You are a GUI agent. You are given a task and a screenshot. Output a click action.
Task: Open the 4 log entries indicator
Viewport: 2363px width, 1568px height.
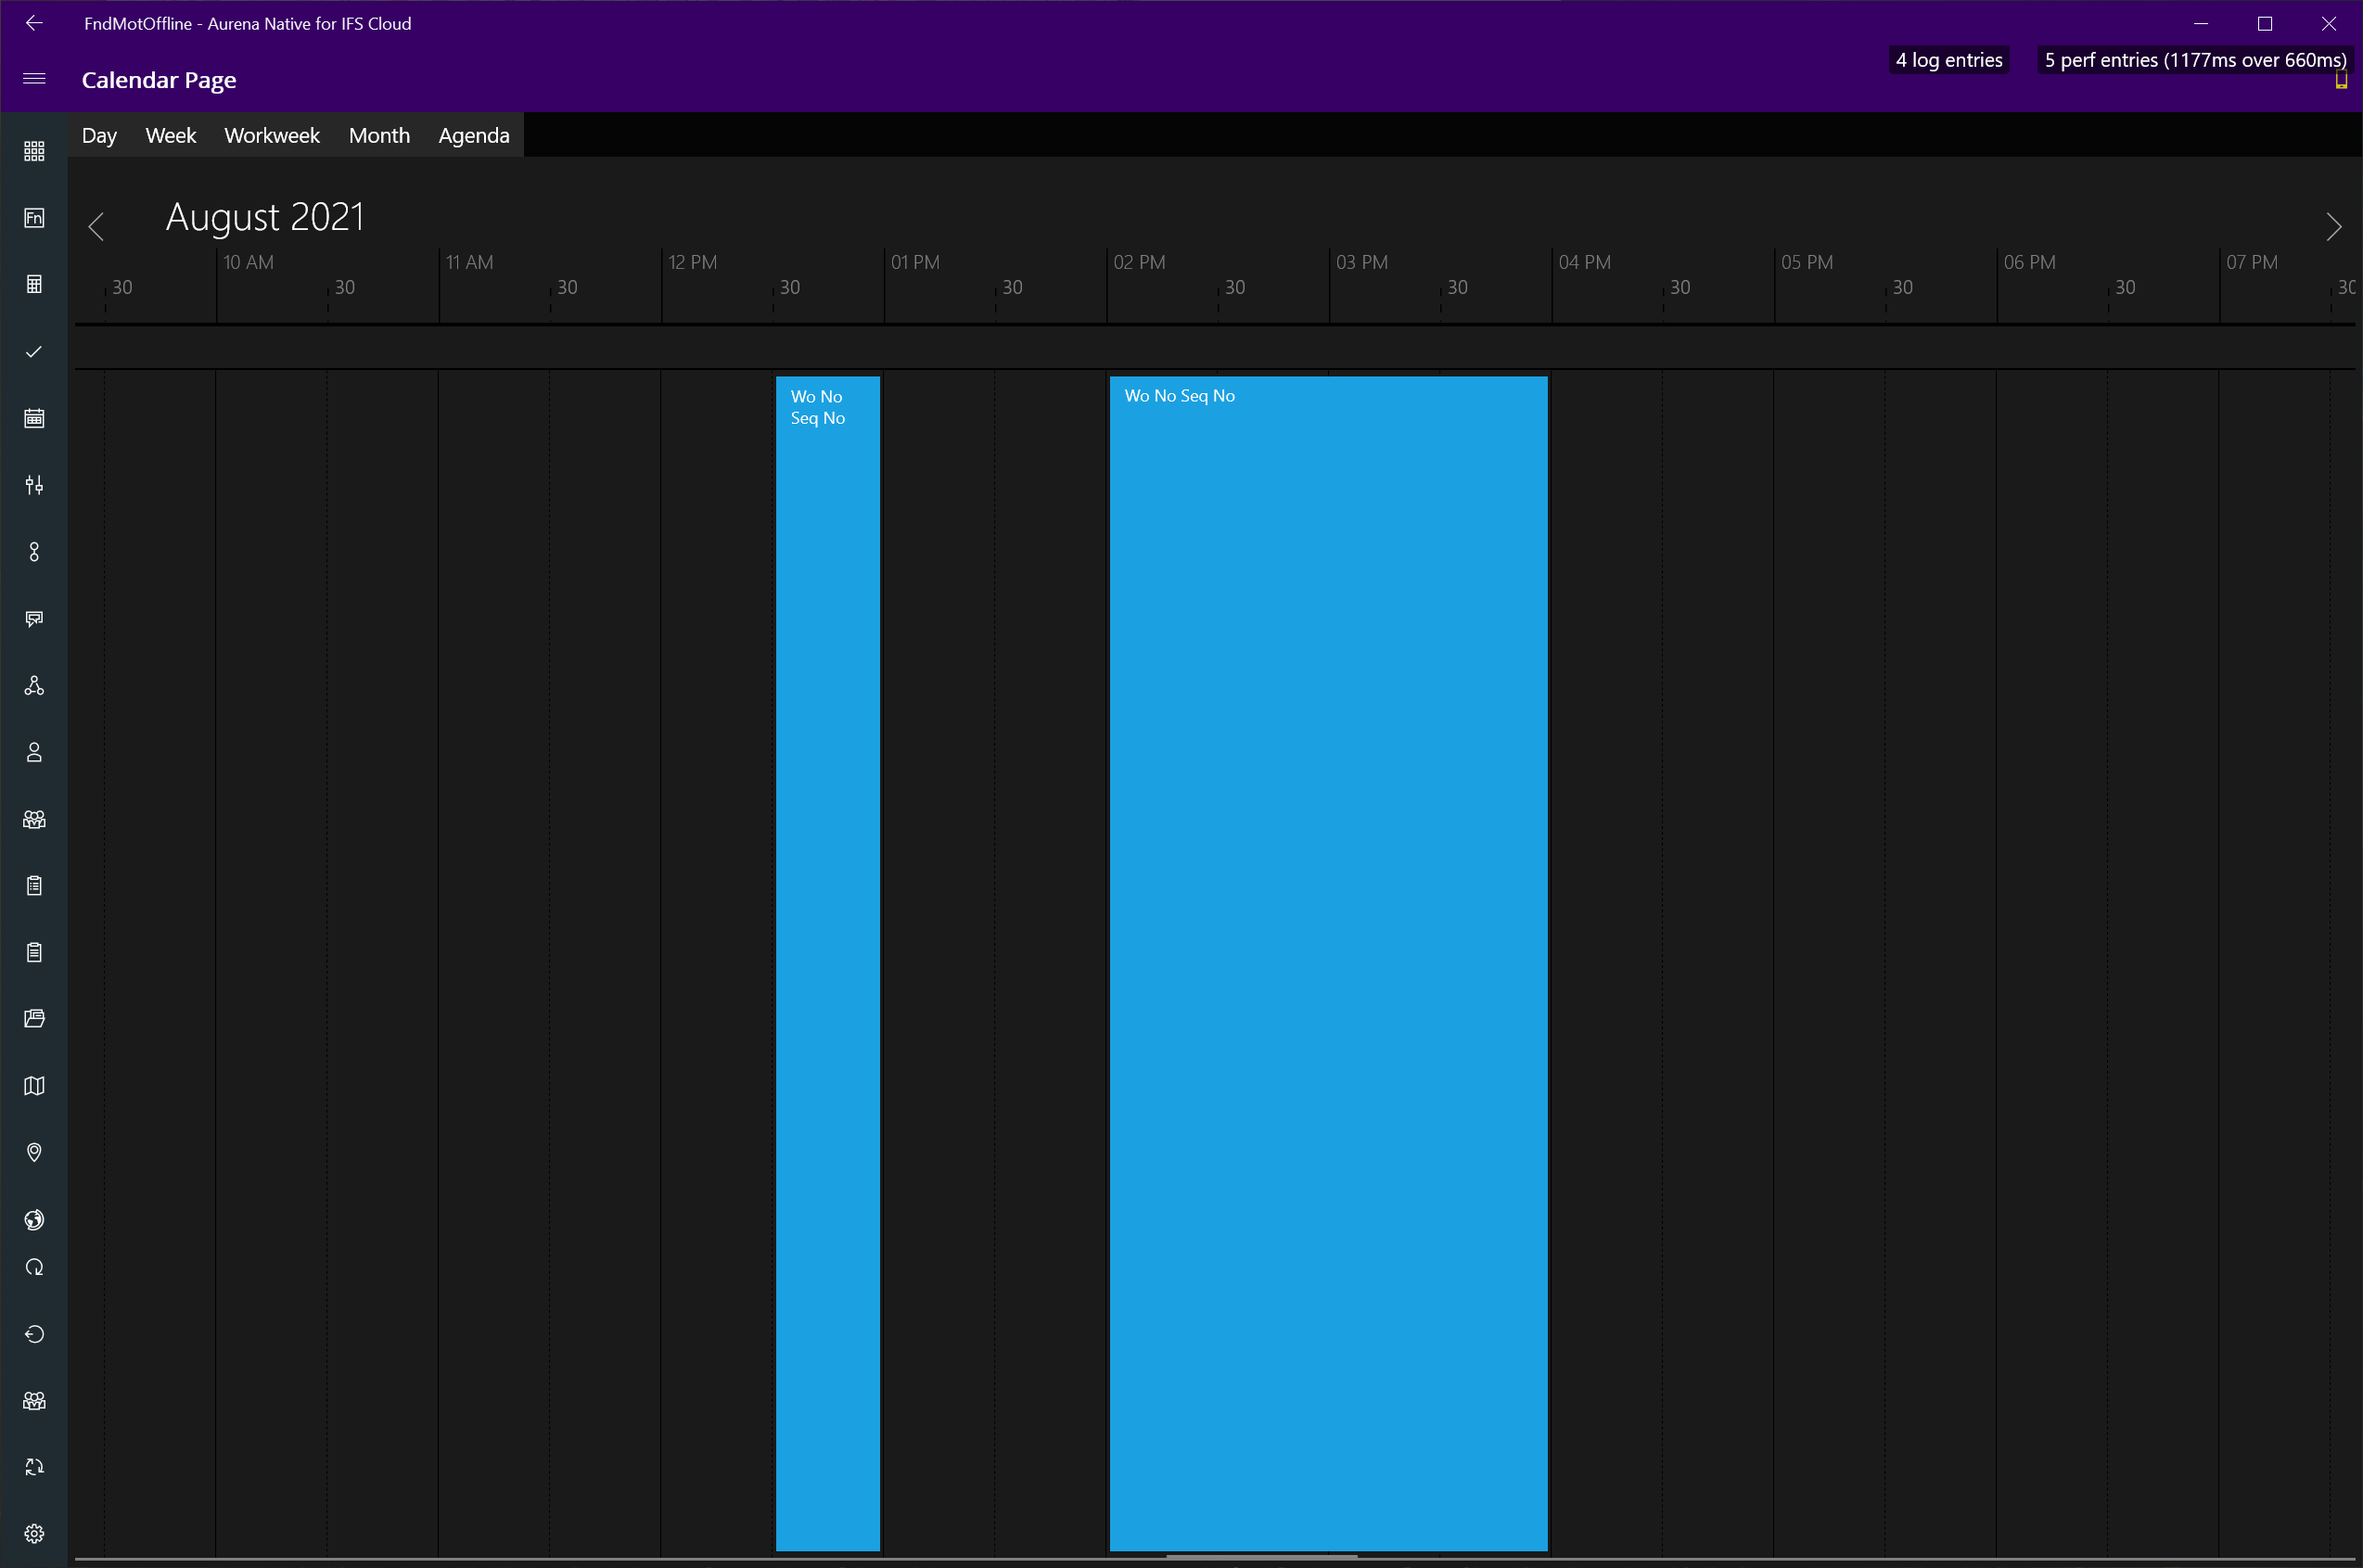1948,60
